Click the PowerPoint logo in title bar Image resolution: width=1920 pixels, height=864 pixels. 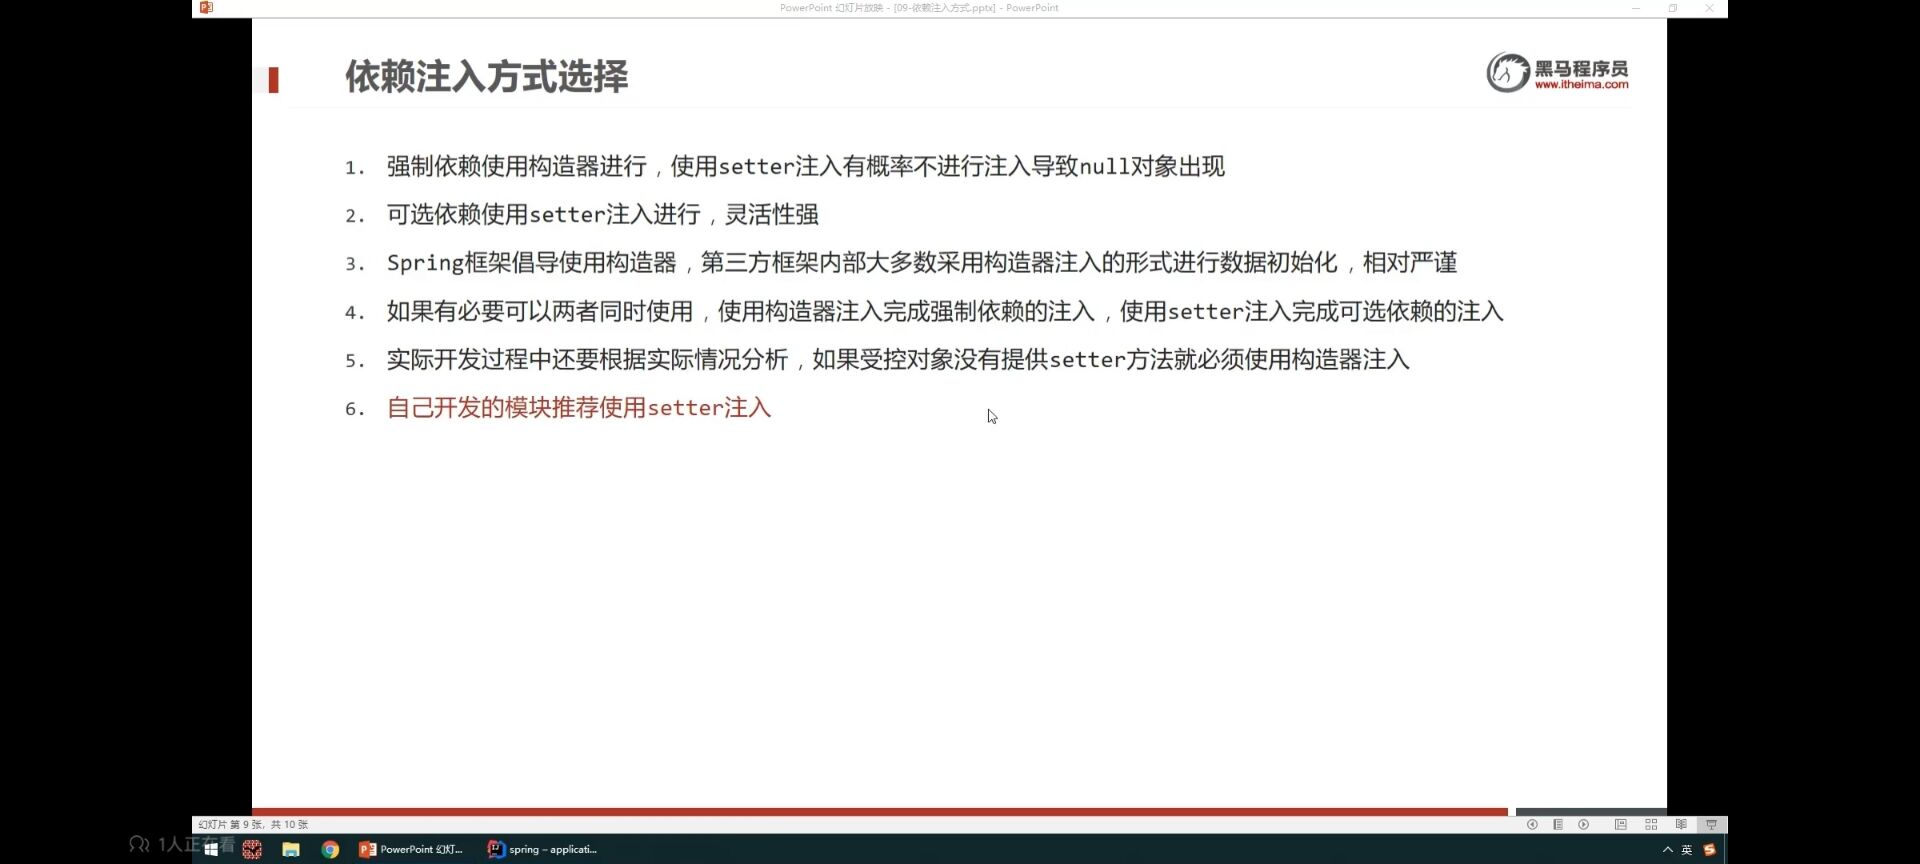point(206,7)
